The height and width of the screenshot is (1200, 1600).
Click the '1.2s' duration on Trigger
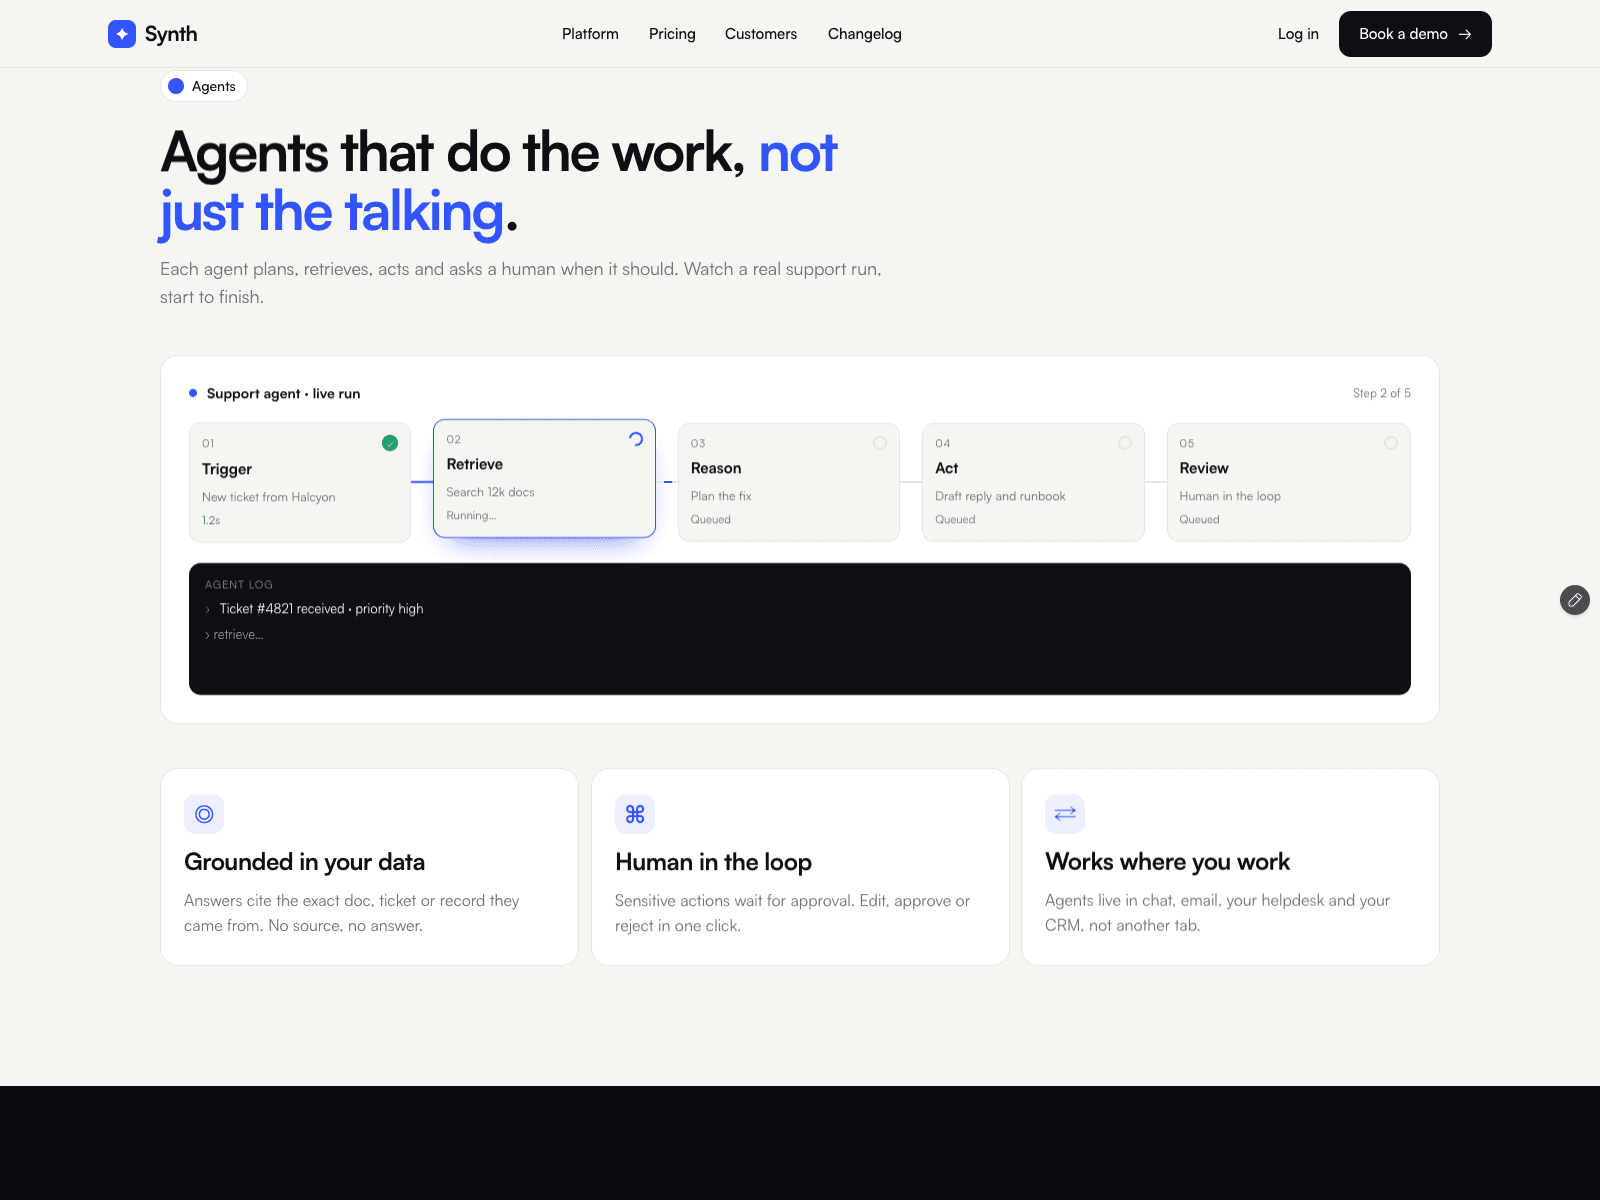pyautogui.click(x=211, y=520)
